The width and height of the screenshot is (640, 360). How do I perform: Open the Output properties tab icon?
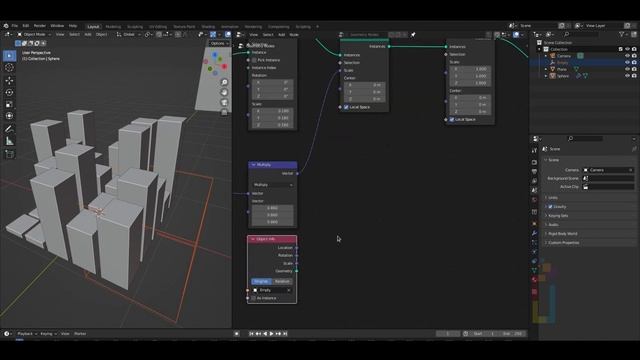[534, 171]
